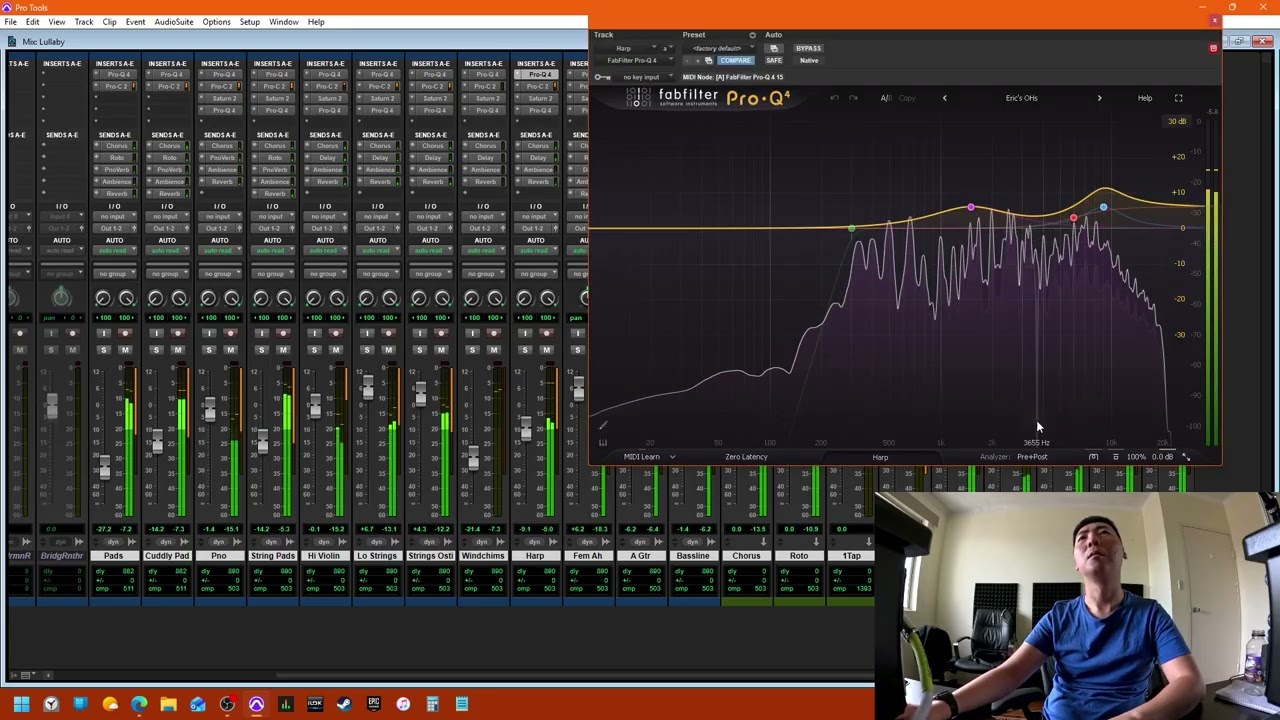Toggle input monitoring on Strings Osti track
The width and height of the screenshot is (1280, 720).
tap(419, 333)
